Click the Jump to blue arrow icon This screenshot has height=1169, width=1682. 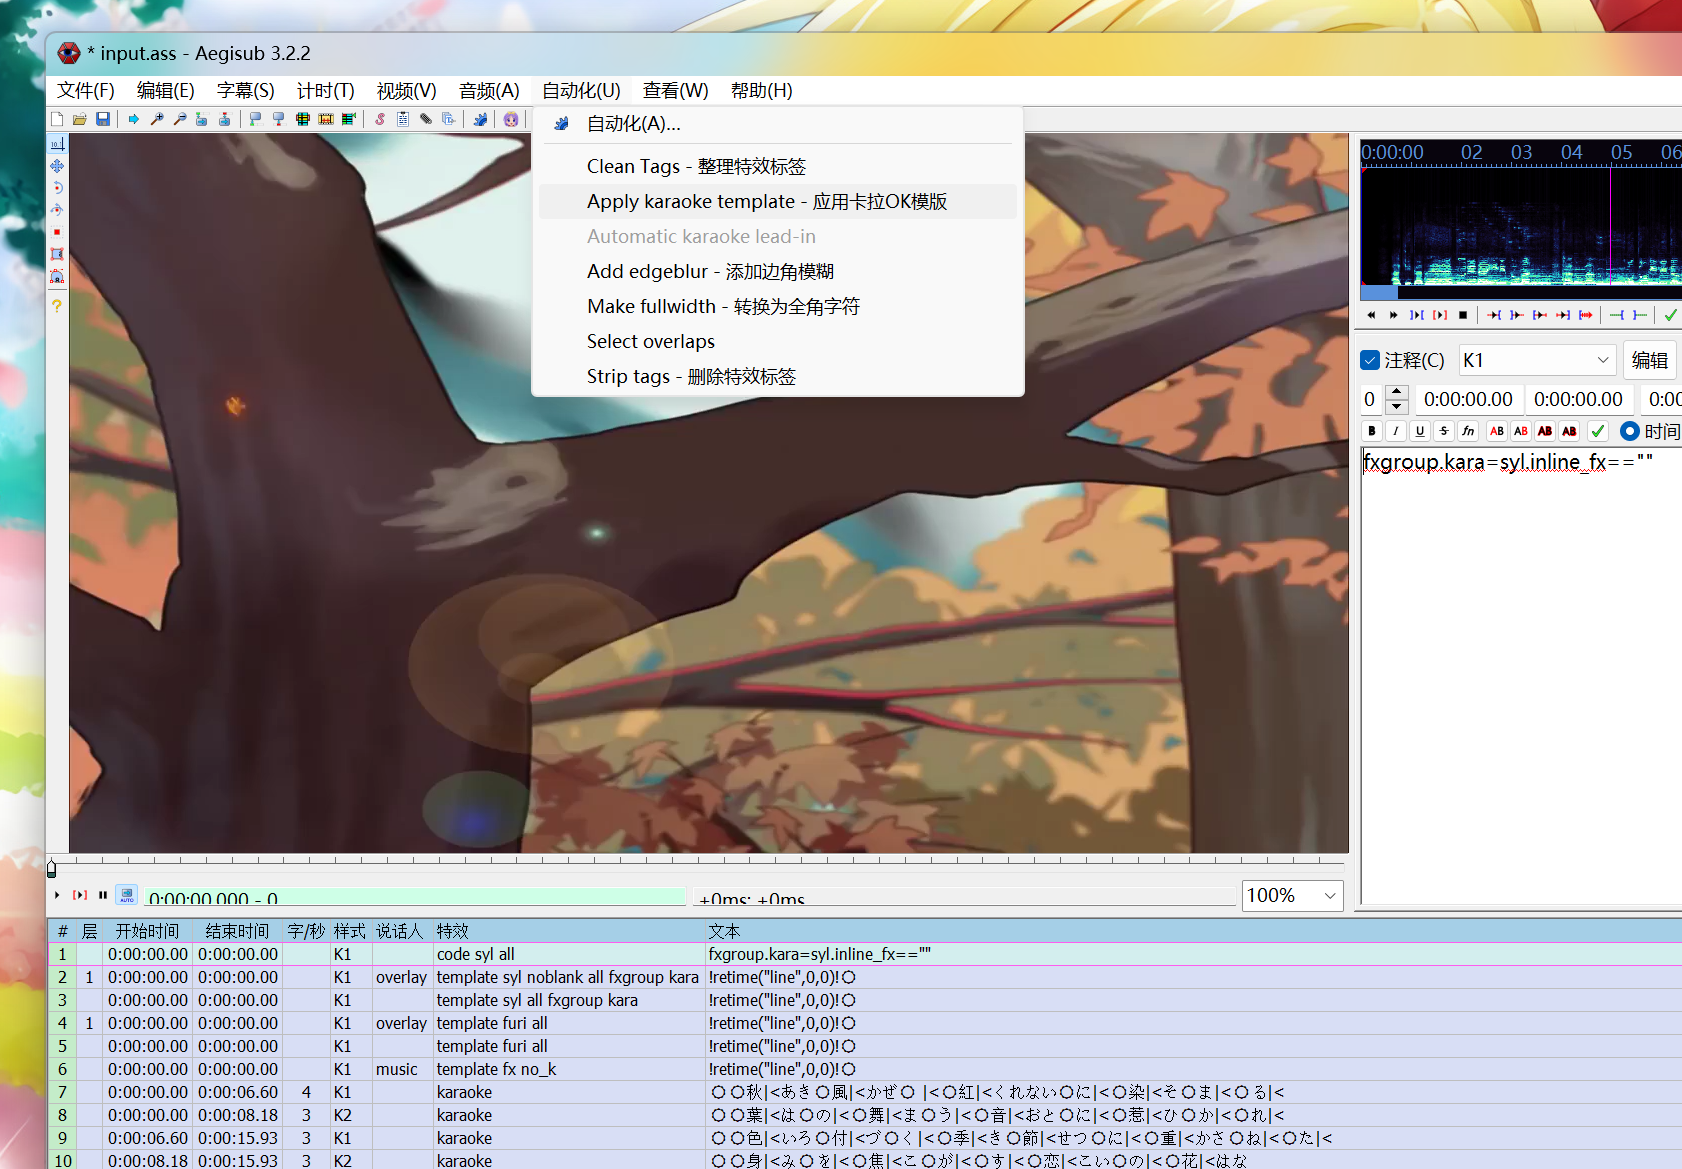pyautogui.click(x=134, y=119)
